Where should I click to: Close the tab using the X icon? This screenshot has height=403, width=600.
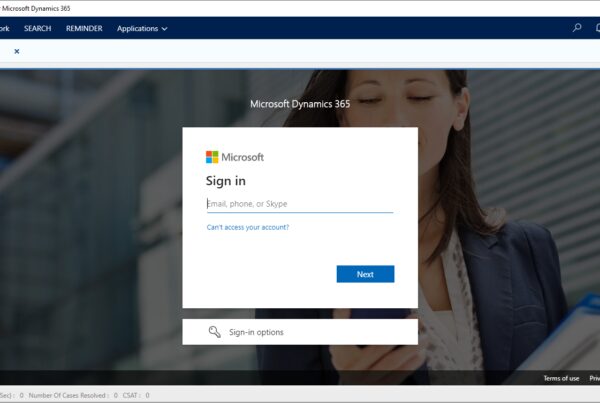click(17, 51)
